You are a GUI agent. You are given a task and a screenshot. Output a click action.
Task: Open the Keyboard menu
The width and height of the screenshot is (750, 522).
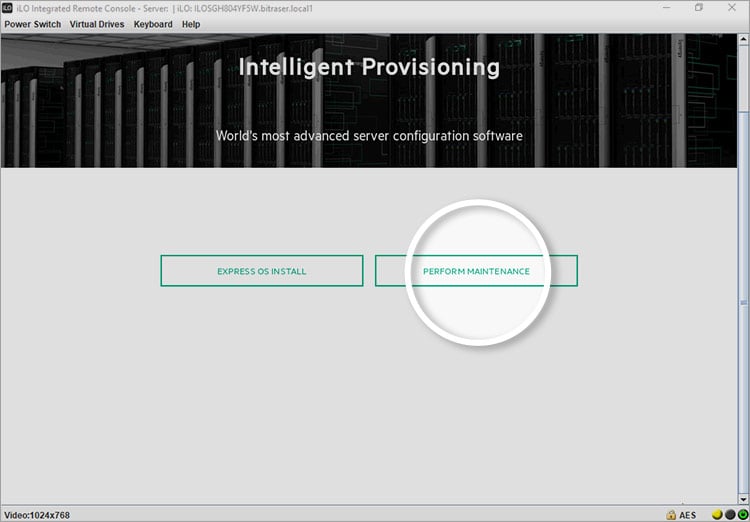[153, 24]
